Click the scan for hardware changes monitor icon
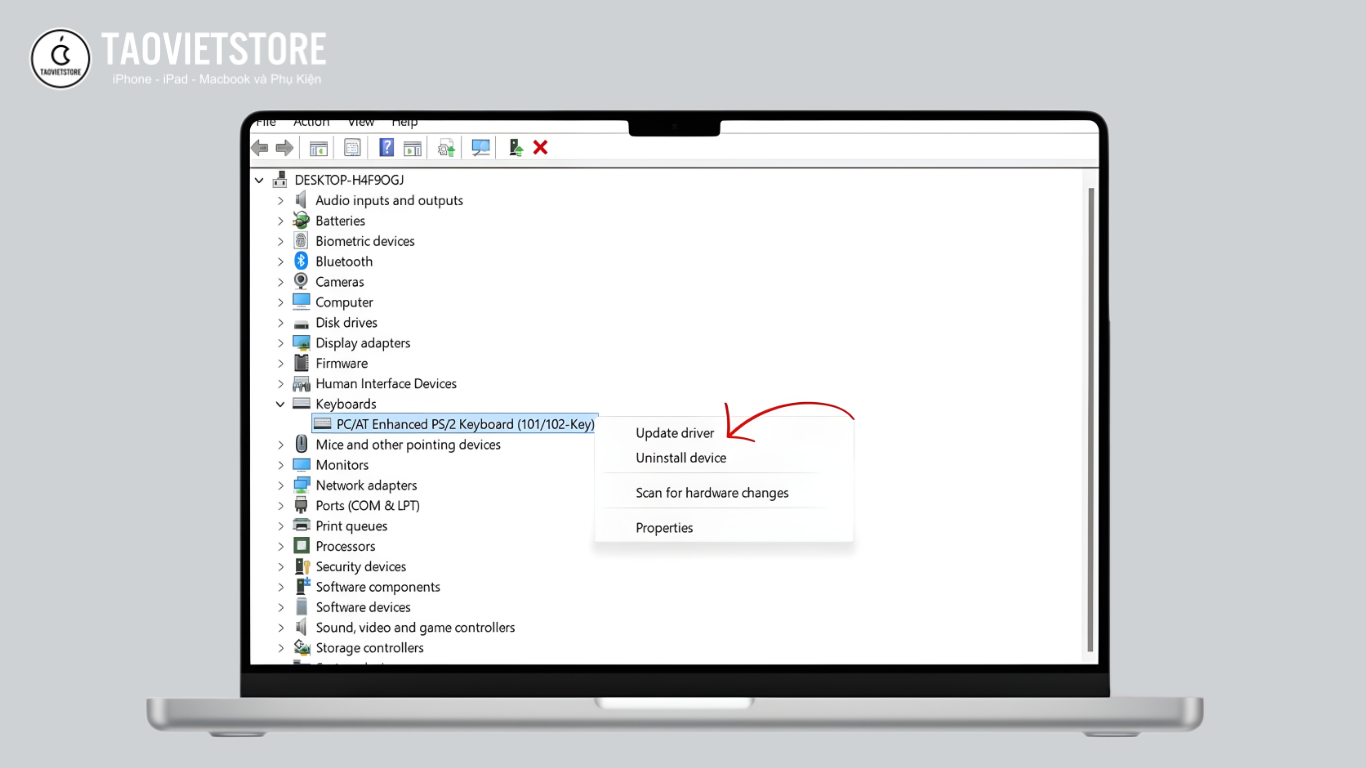The image size is (1366, 768). click(x=481, y=148)
